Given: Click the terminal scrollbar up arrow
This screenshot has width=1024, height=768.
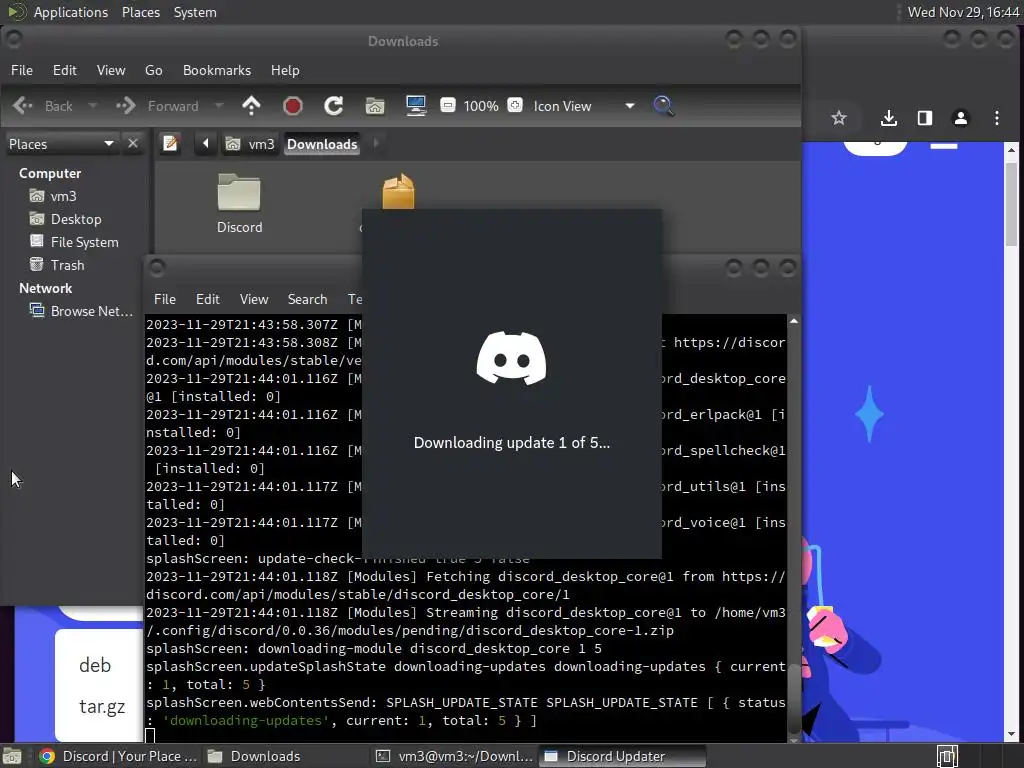Looking at the screenshot, I should (x=794, y=321).
